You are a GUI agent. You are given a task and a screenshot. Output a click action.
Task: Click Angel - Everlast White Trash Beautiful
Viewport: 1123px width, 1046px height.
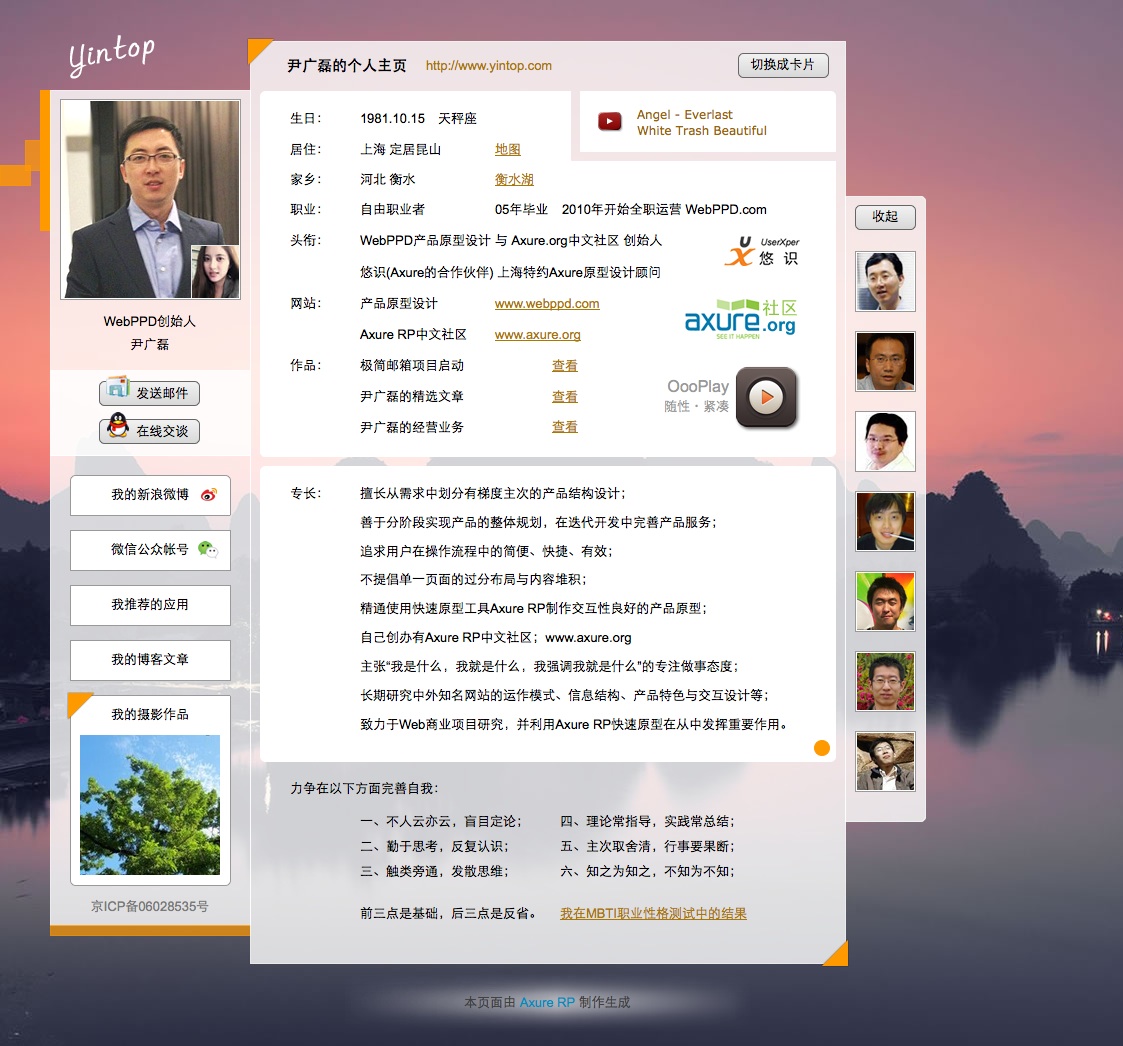pyautogui.click(x=701, y=123)
